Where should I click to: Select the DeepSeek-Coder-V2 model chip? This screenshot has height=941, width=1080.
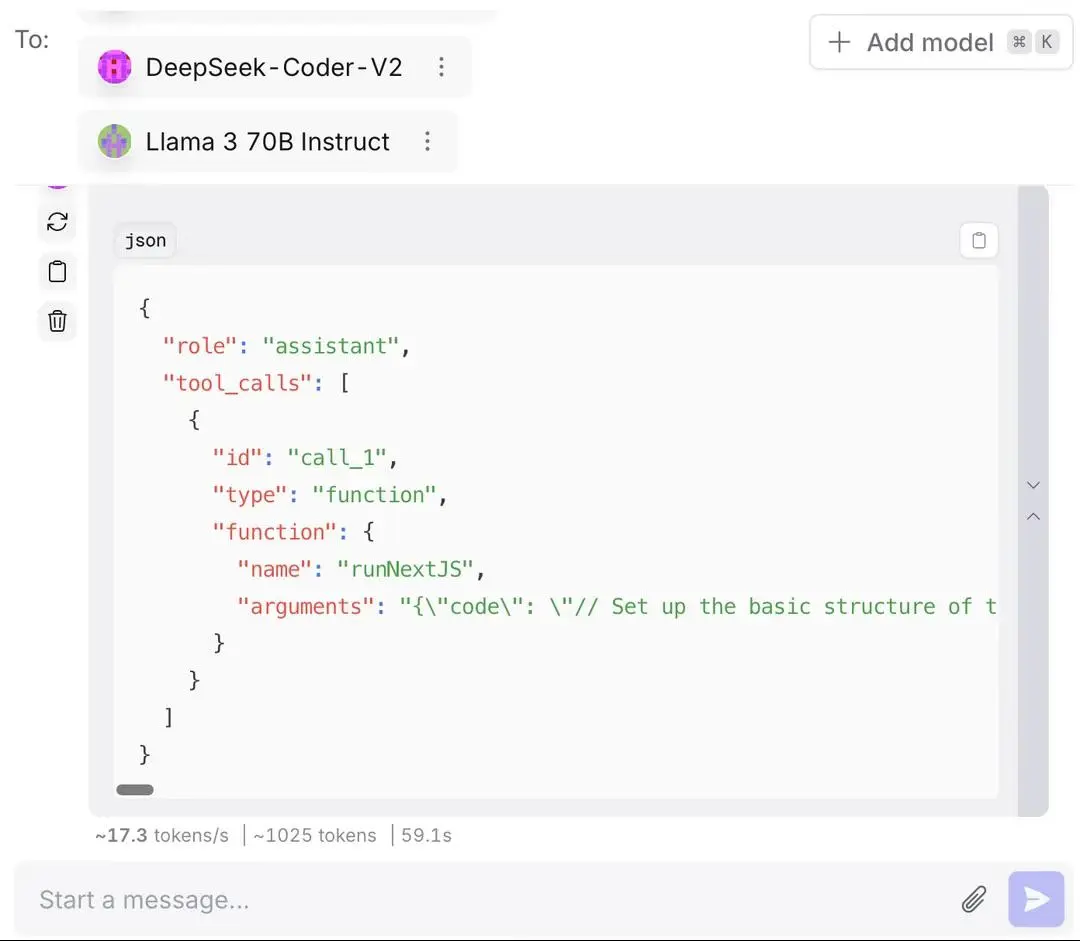coord(275,67)
